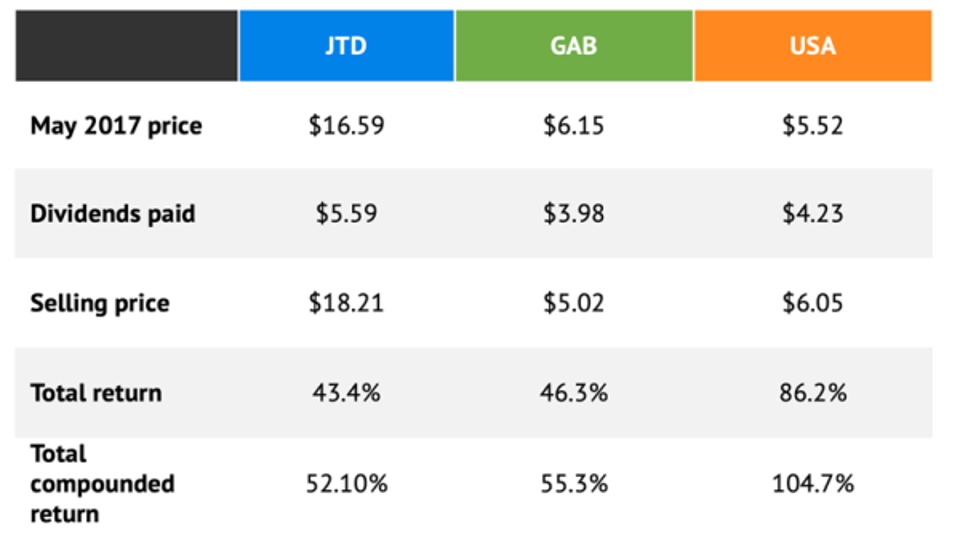Select the $6.15 GAB price cell
Image resolution: width=960 pixels, height=544 pixels.
tap(574, 126)
